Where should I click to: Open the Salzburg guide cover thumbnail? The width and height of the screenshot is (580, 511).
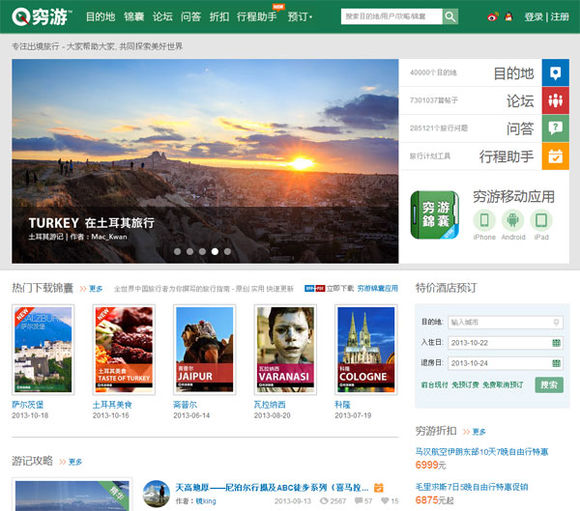[x=43, y=349]
